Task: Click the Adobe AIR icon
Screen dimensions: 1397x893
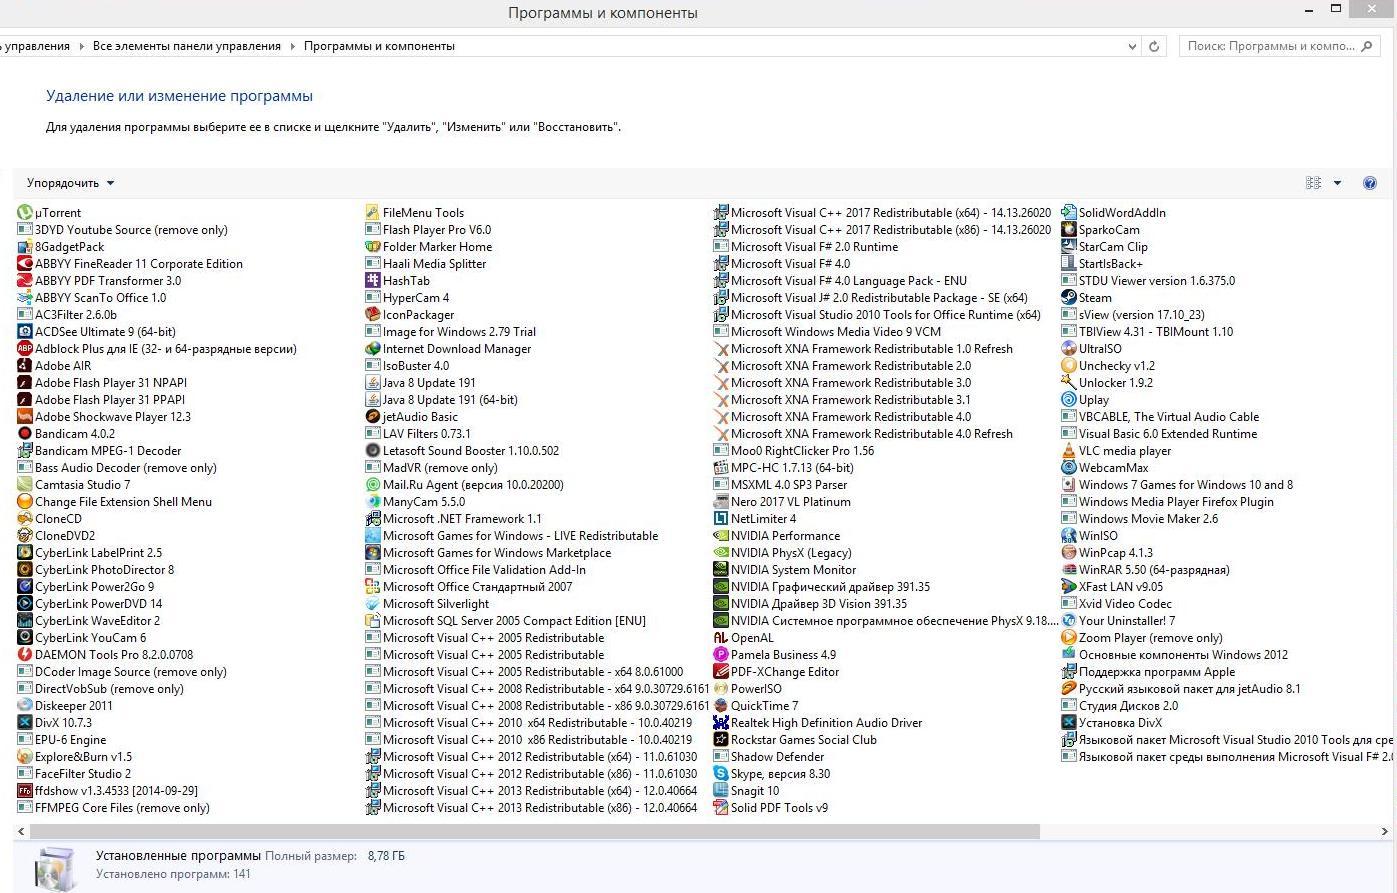Action: (x=25, y=365)
